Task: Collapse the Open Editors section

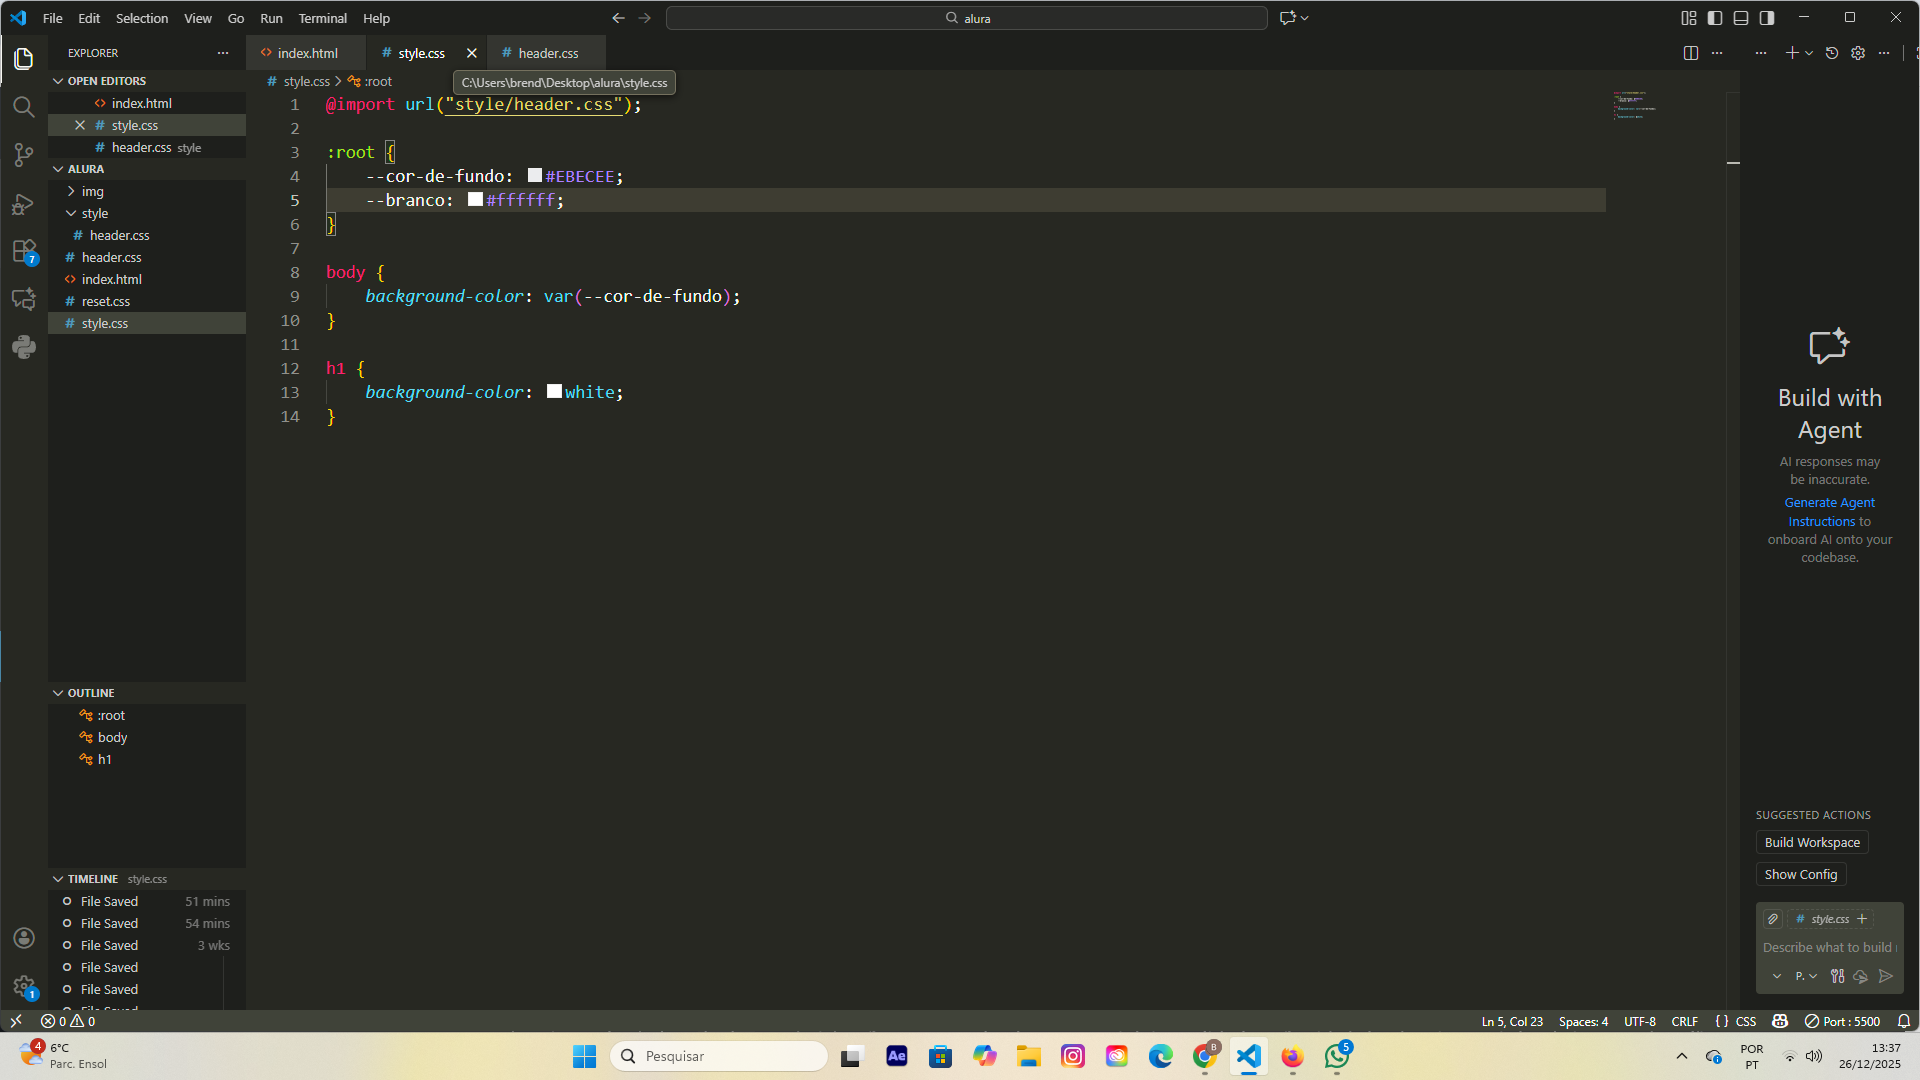Action: [106, 81]
